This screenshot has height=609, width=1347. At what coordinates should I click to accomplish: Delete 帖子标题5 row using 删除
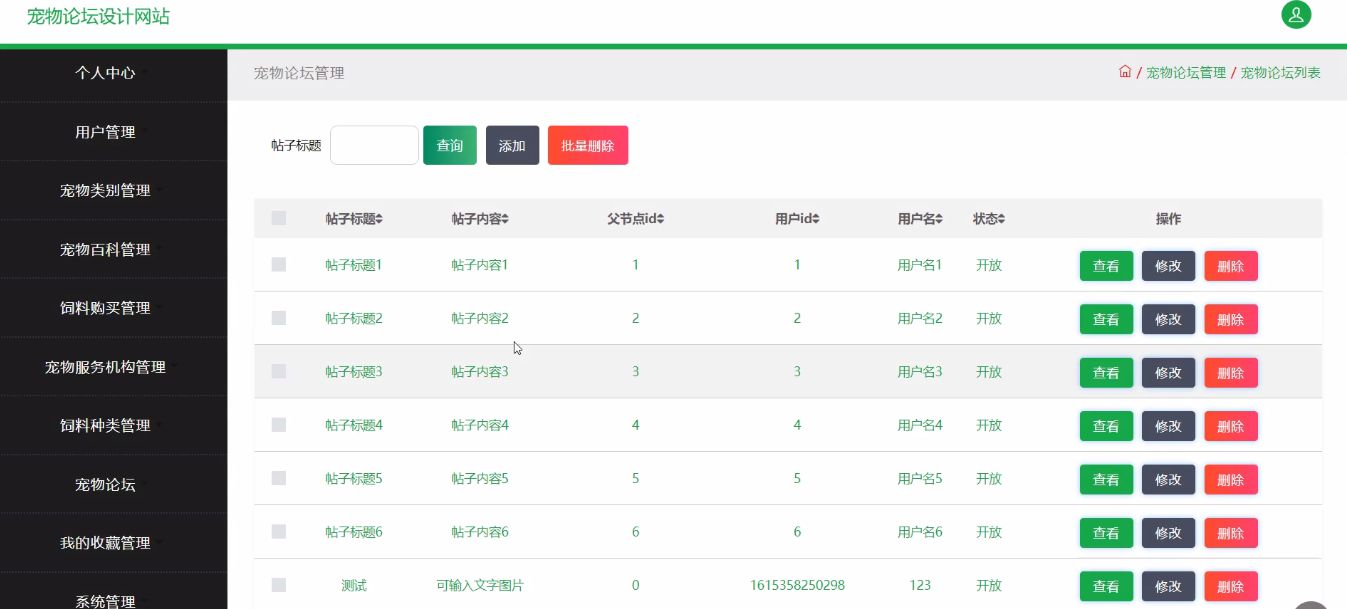1230,479
